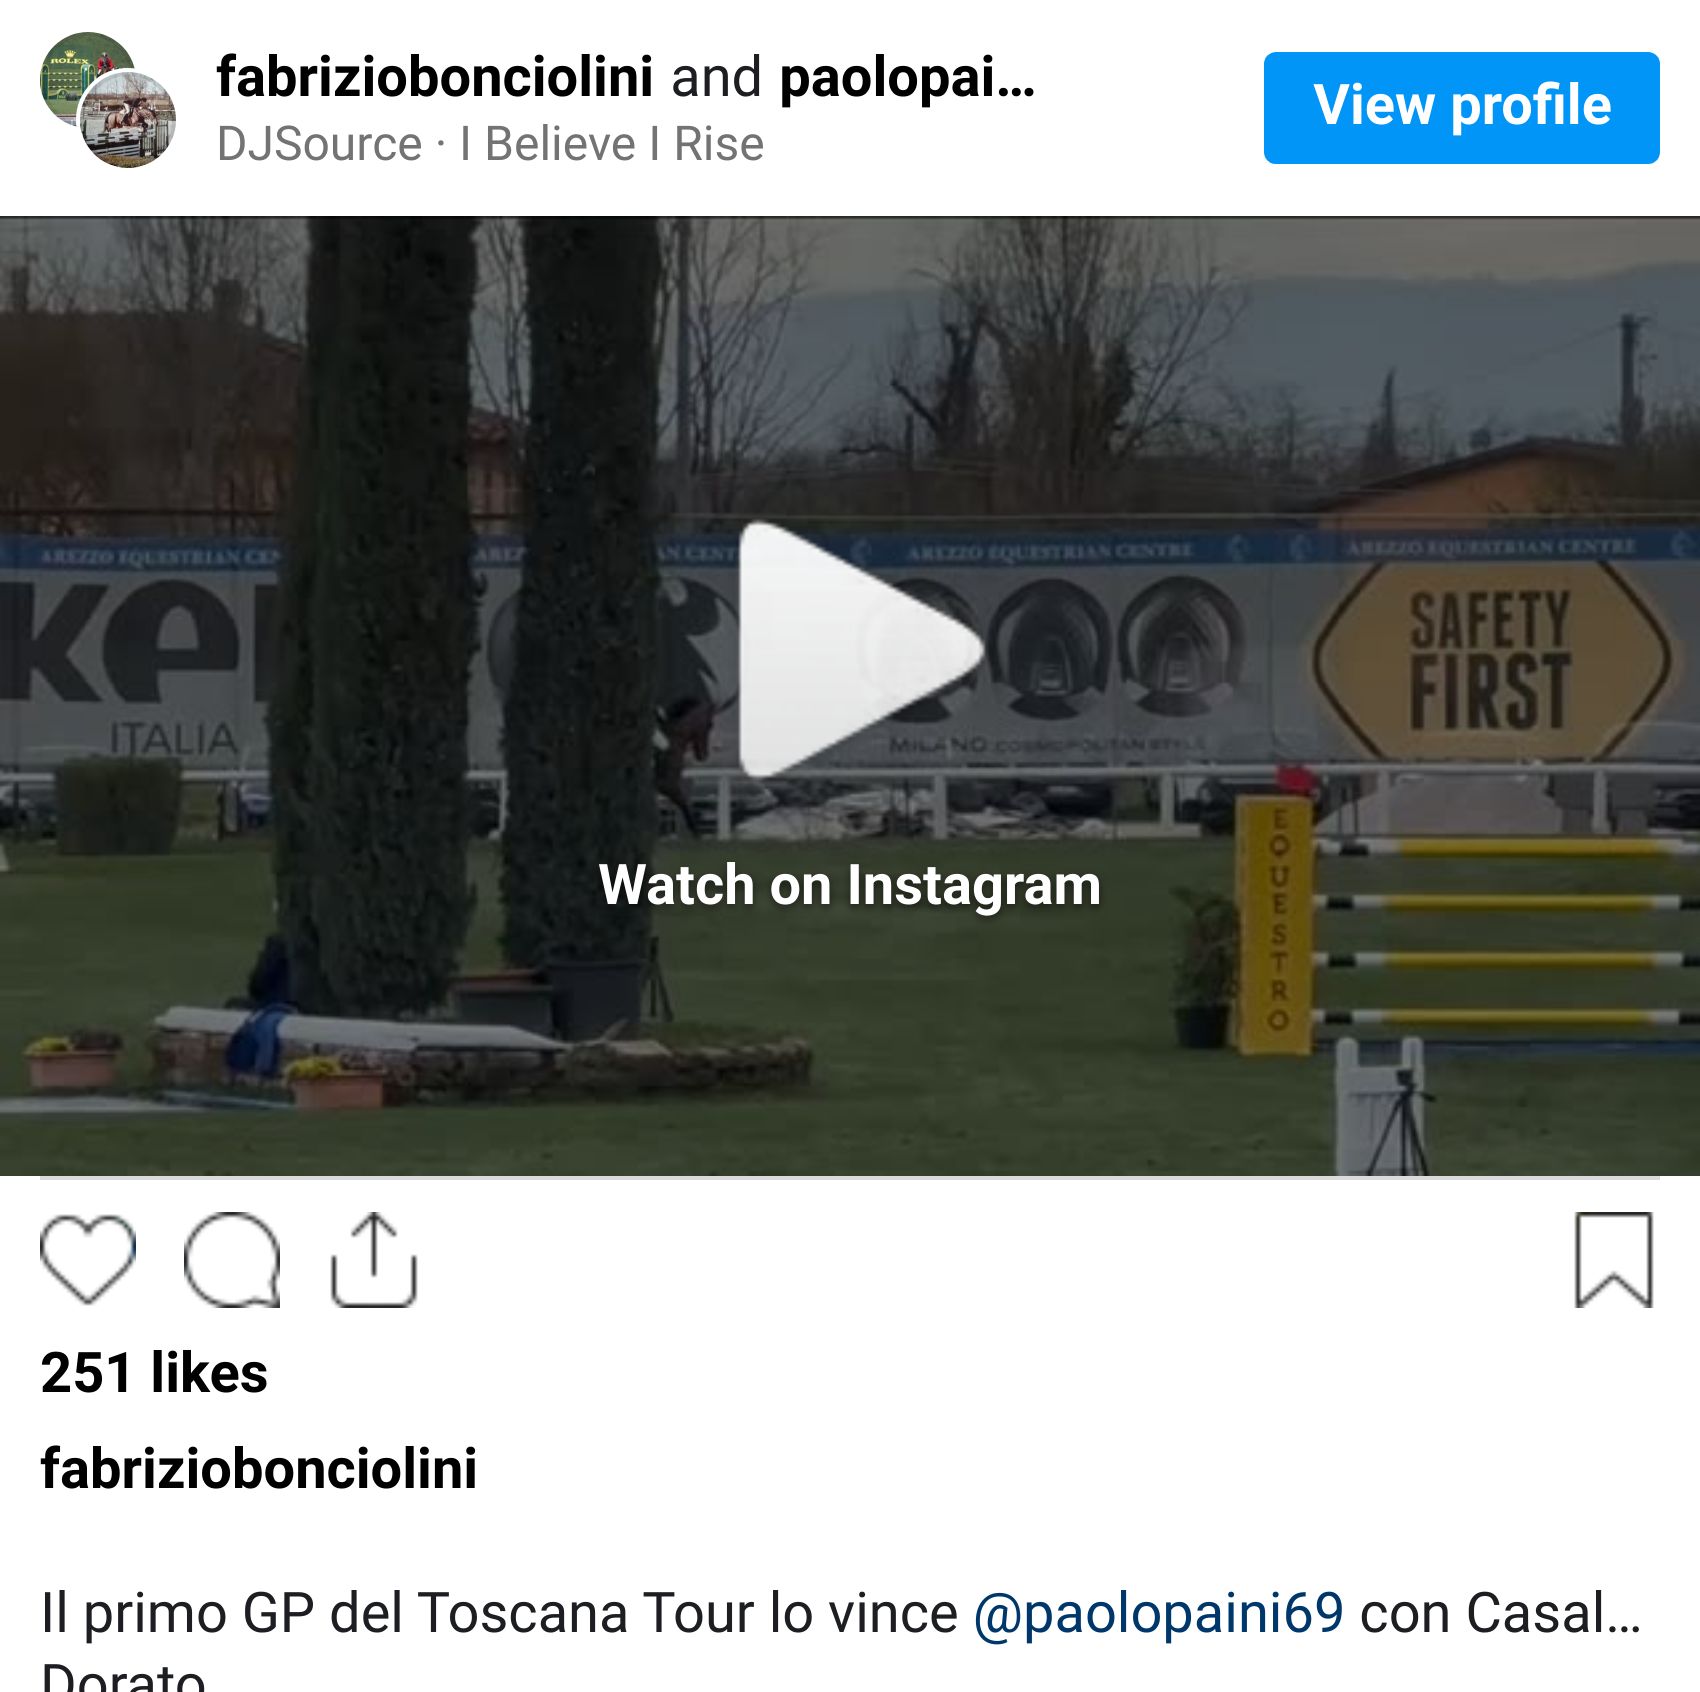Open fabriziobonciolini username above caption
Screen dimensions: 1700x1692
259,1468
